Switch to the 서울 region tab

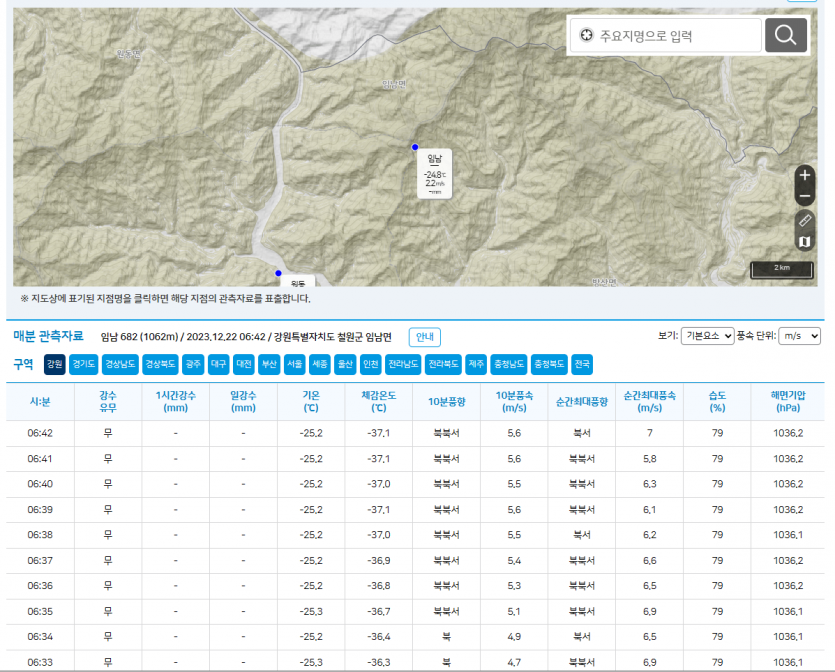(294, 364)
